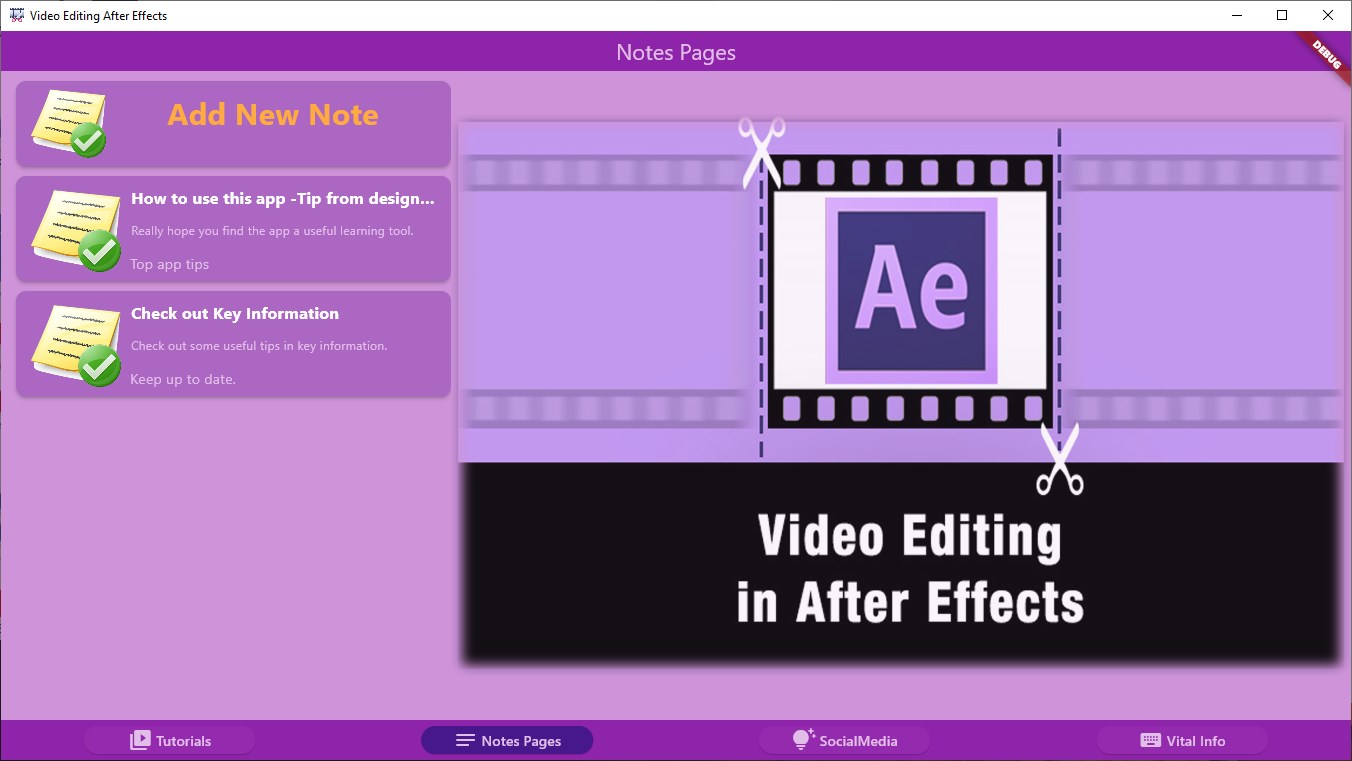Click the Video Editing in After Effects banner
The height and width of the screenshot is (761, 1352).
[900, 392]
